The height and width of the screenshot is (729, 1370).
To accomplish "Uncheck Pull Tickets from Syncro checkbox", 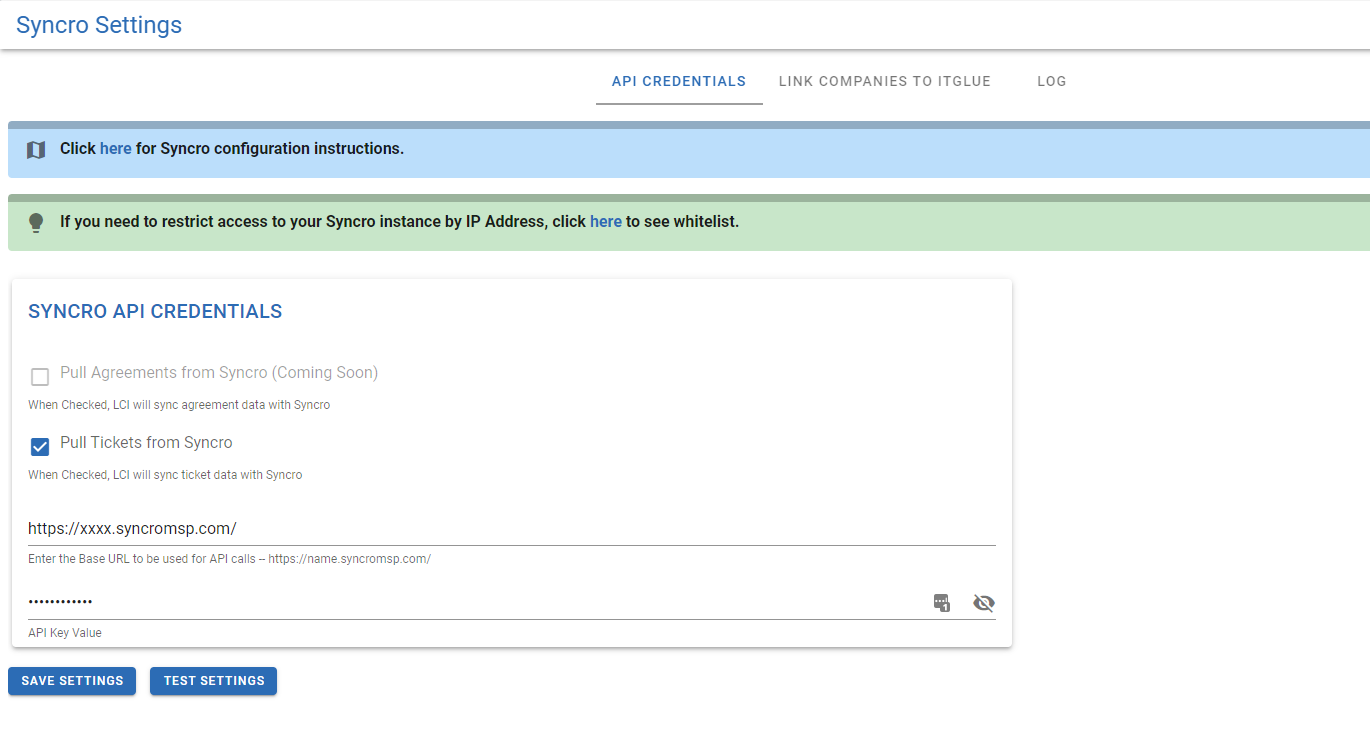I will (40, 447).
